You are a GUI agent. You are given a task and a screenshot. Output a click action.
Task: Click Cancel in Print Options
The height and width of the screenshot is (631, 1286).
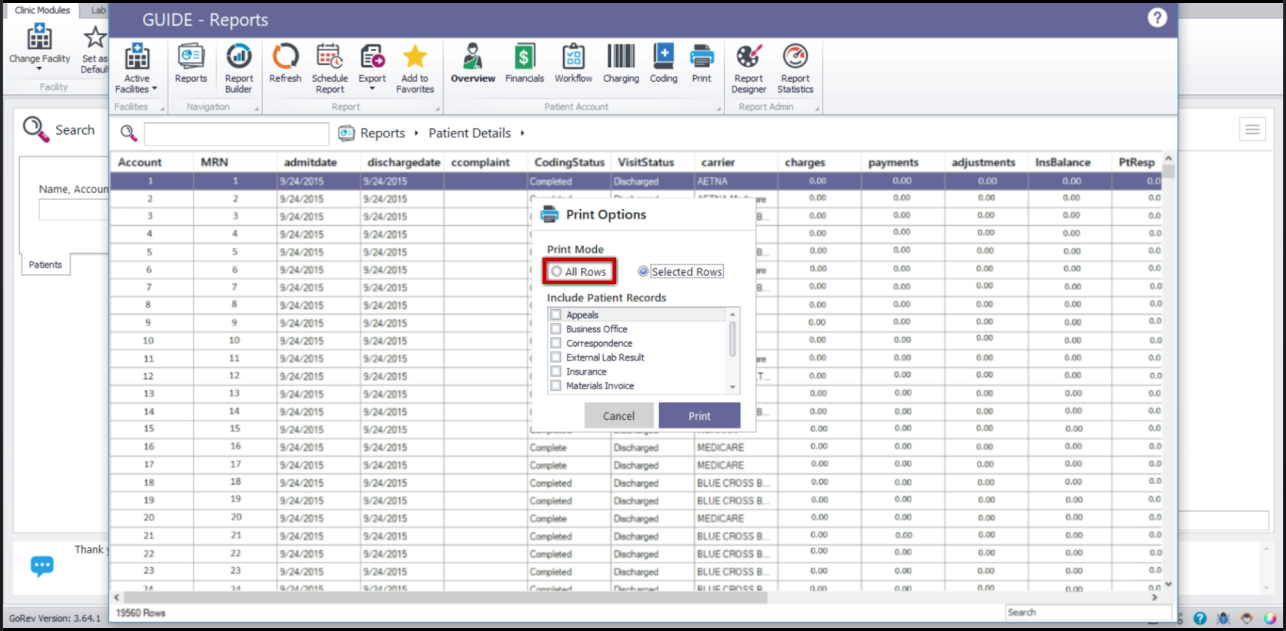(619, 416)
